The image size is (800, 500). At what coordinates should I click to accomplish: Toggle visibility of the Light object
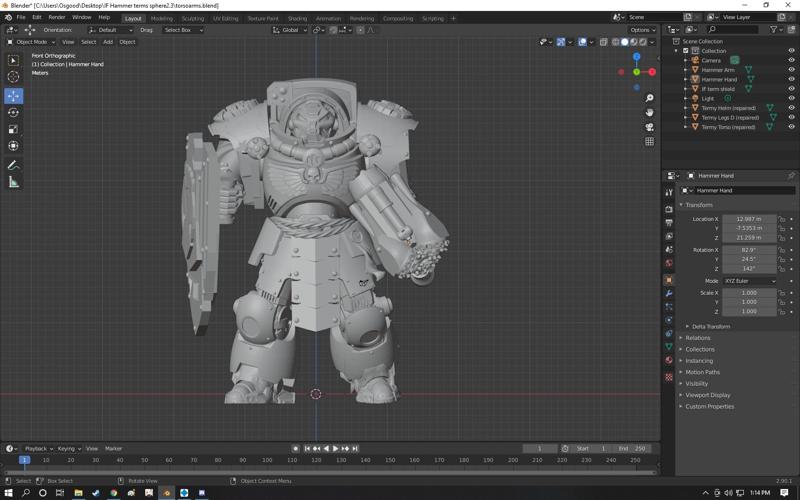[791, 99]
